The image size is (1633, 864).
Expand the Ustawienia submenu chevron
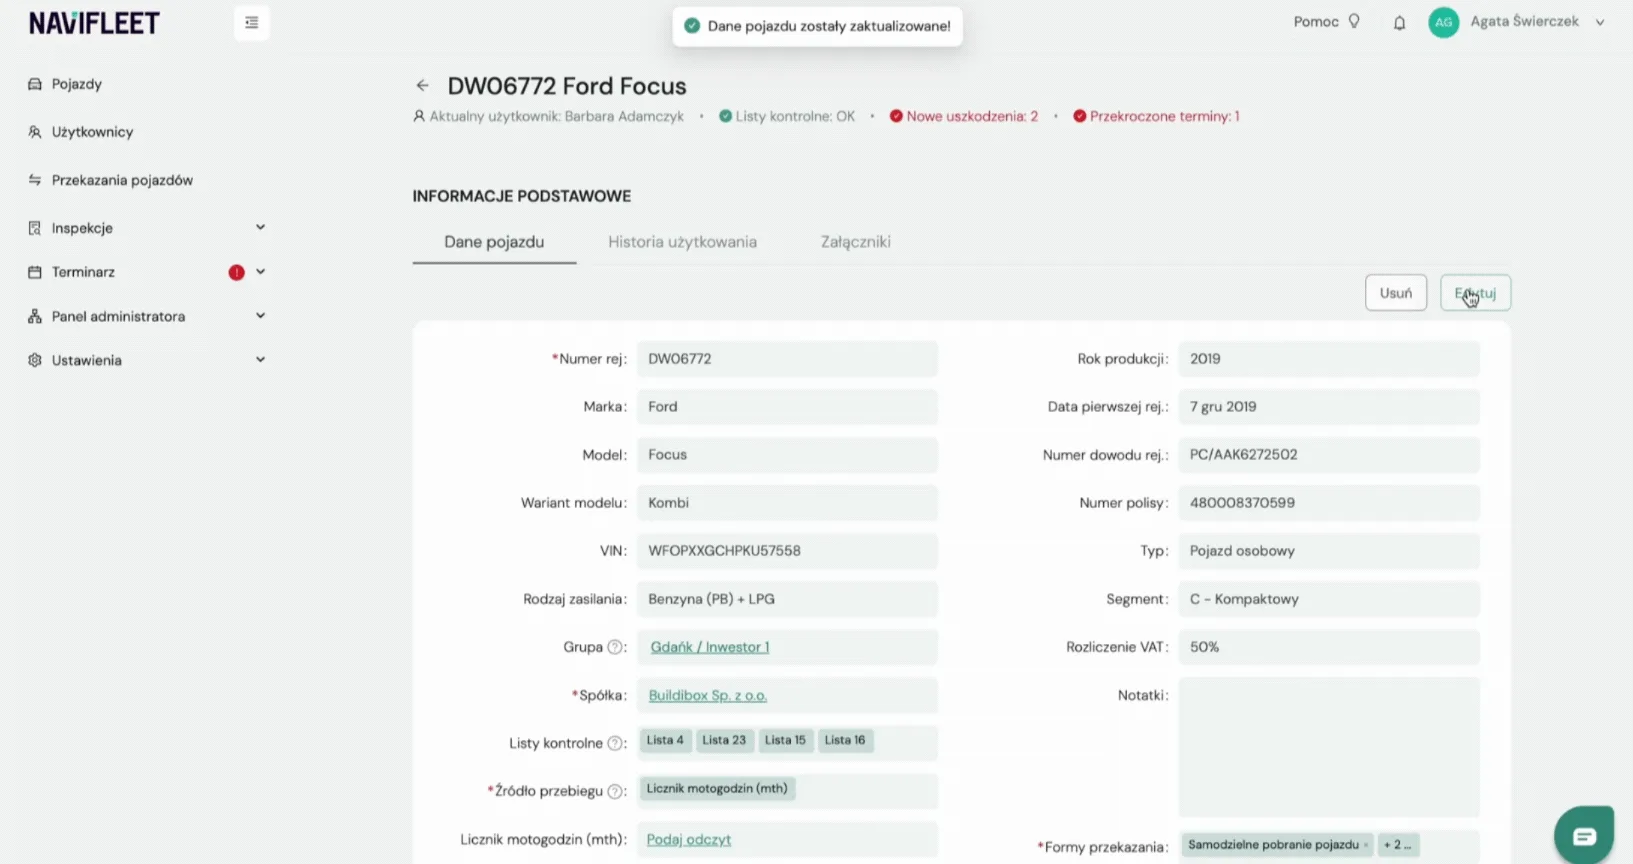(x=260, y=359)
